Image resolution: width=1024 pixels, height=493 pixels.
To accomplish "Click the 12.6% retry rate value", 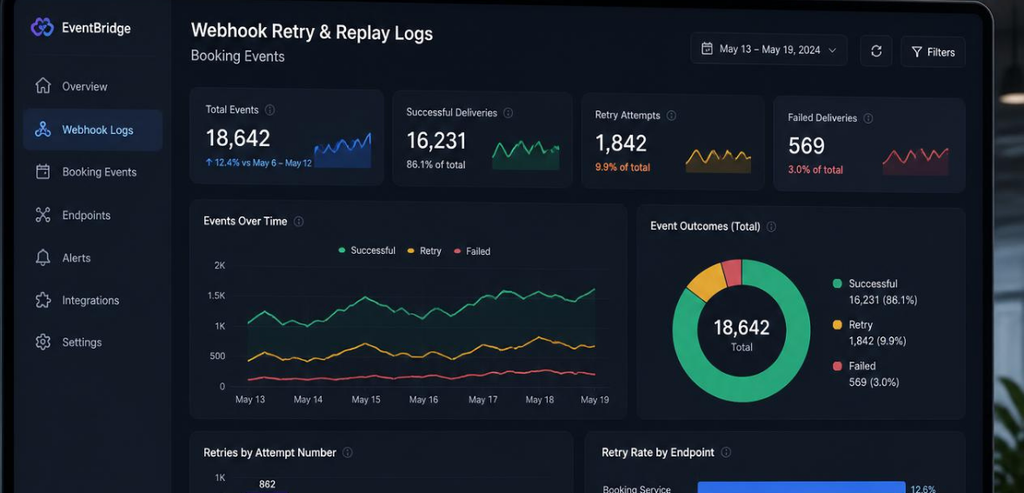I will [x=923, y=489].
